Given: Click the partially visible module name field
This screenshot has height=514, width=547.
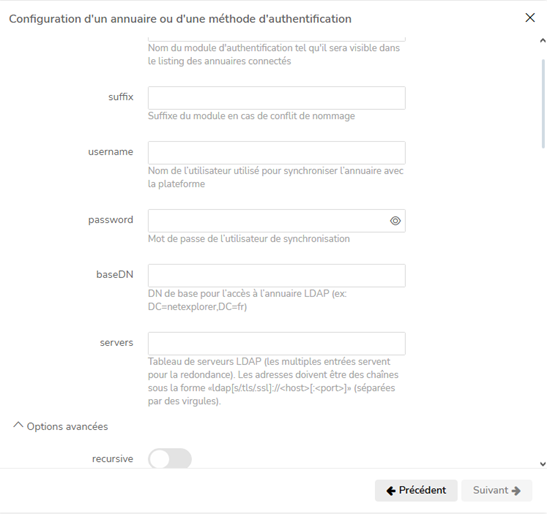Looking at the screenshot, I should click(277, 39).
